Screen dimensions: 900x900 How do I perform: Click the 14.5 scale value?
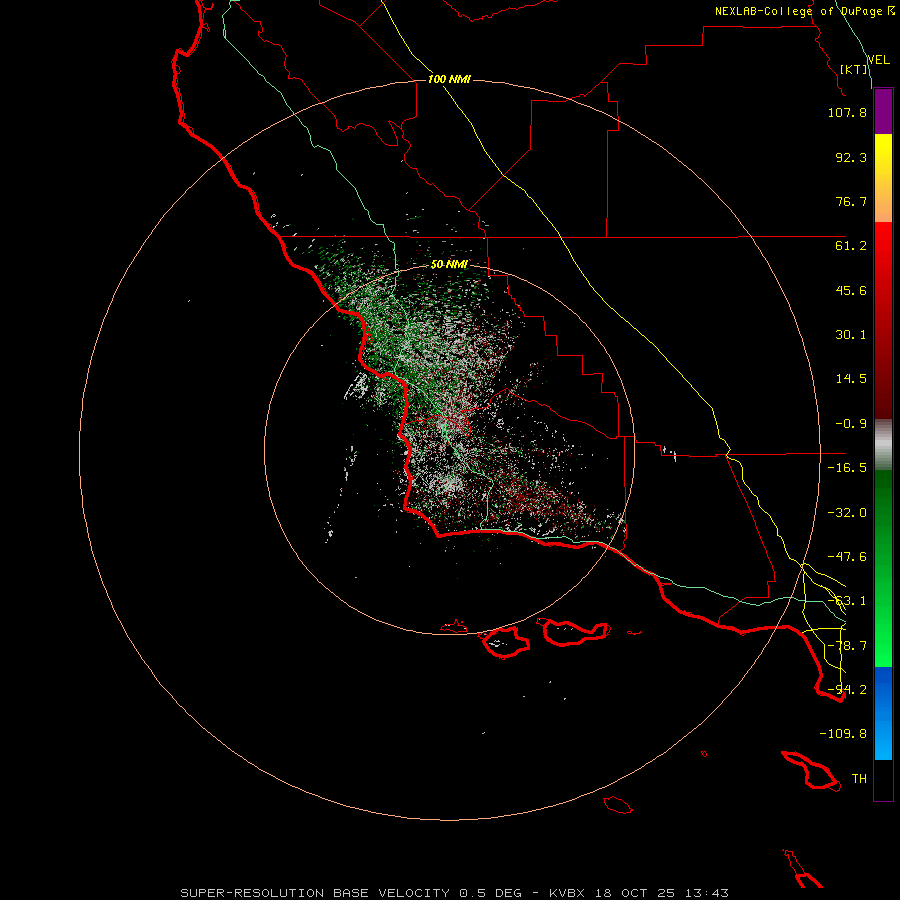click(x=851, y=379)
